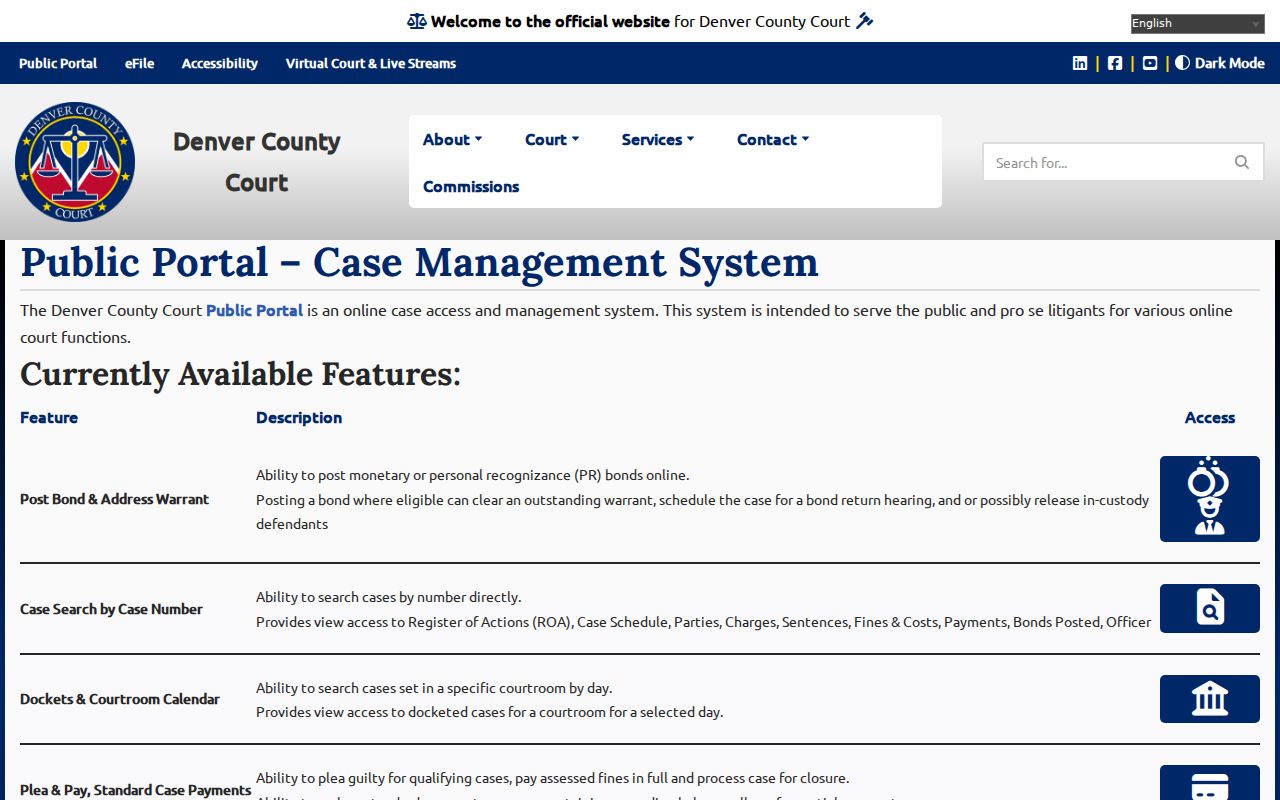Open the Case Search document-magnifier icon

[x=1210, y=609]
